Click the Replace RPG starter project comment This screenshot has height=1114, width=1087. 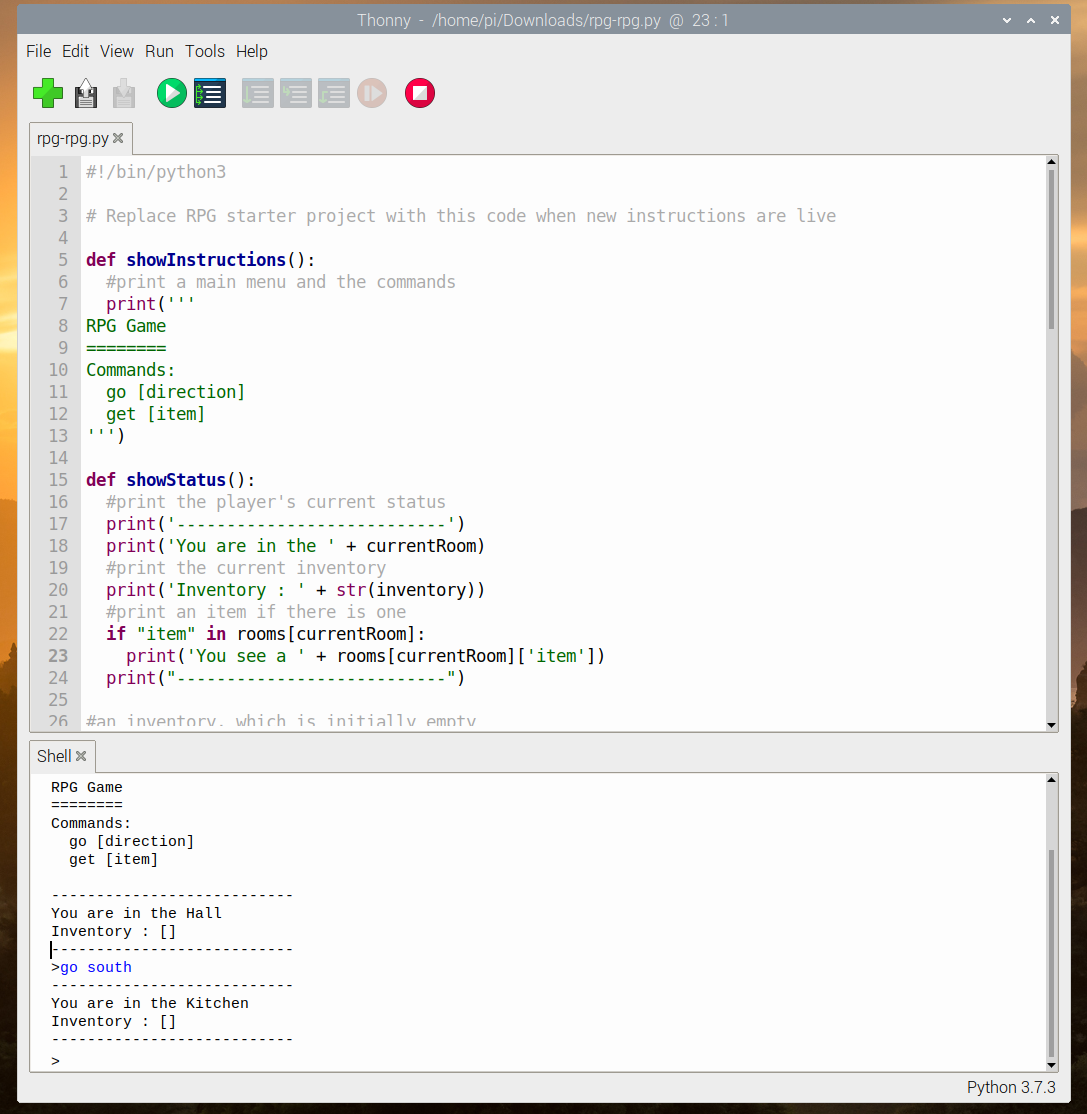click(x=461, y=215)
